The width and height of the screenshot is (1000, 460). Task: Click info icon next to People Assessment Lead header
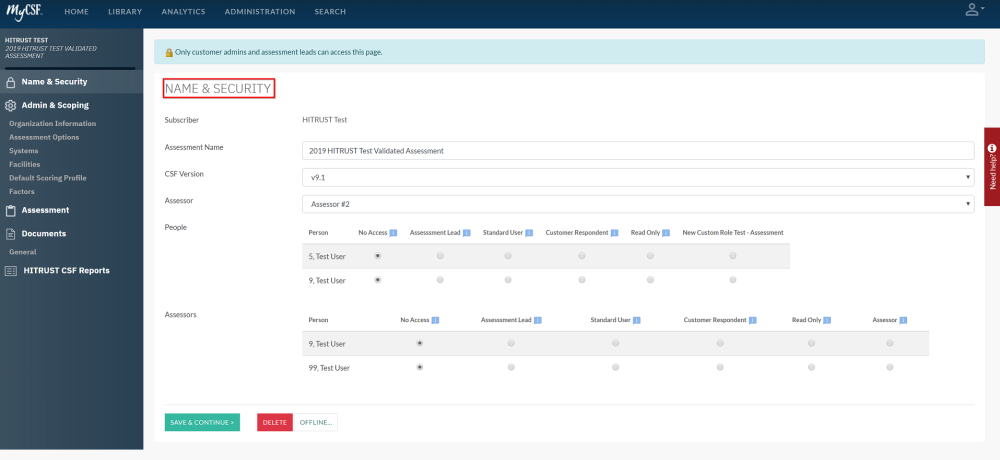467,233
